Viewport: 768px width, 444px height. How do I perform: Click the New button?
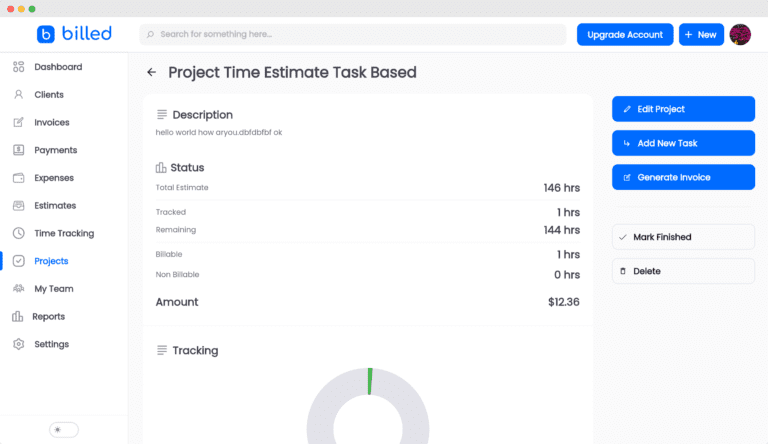point(701,35)
